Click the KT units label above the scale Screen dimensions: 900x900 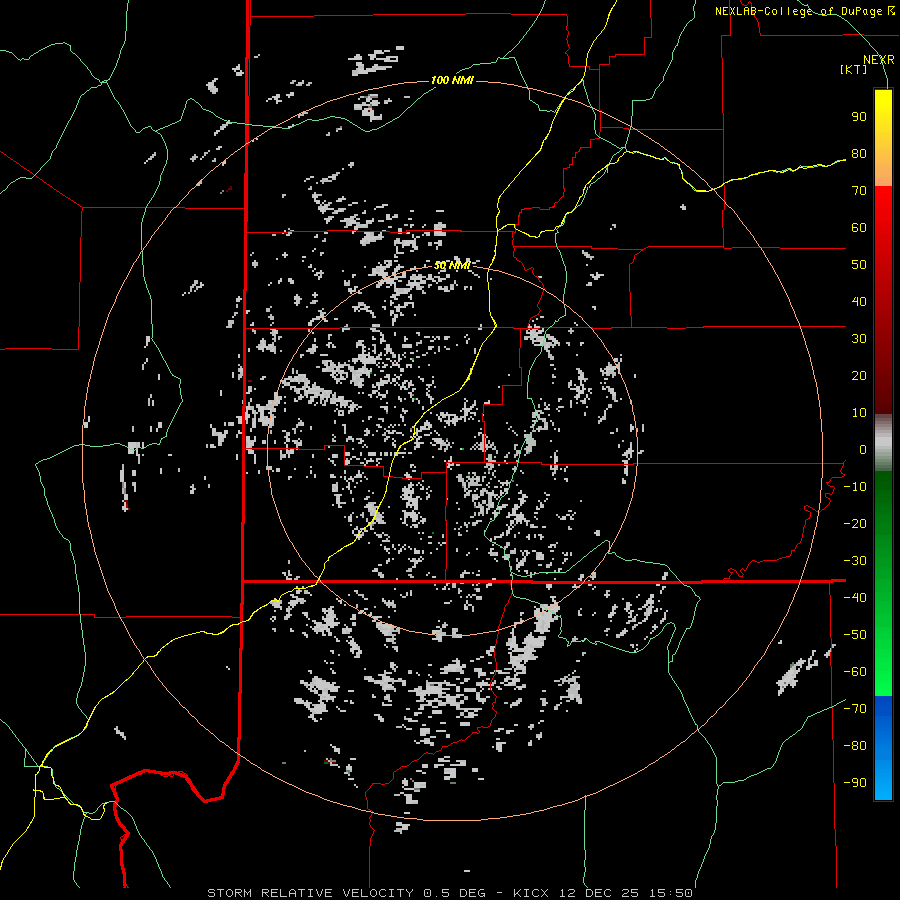(854, 69)
